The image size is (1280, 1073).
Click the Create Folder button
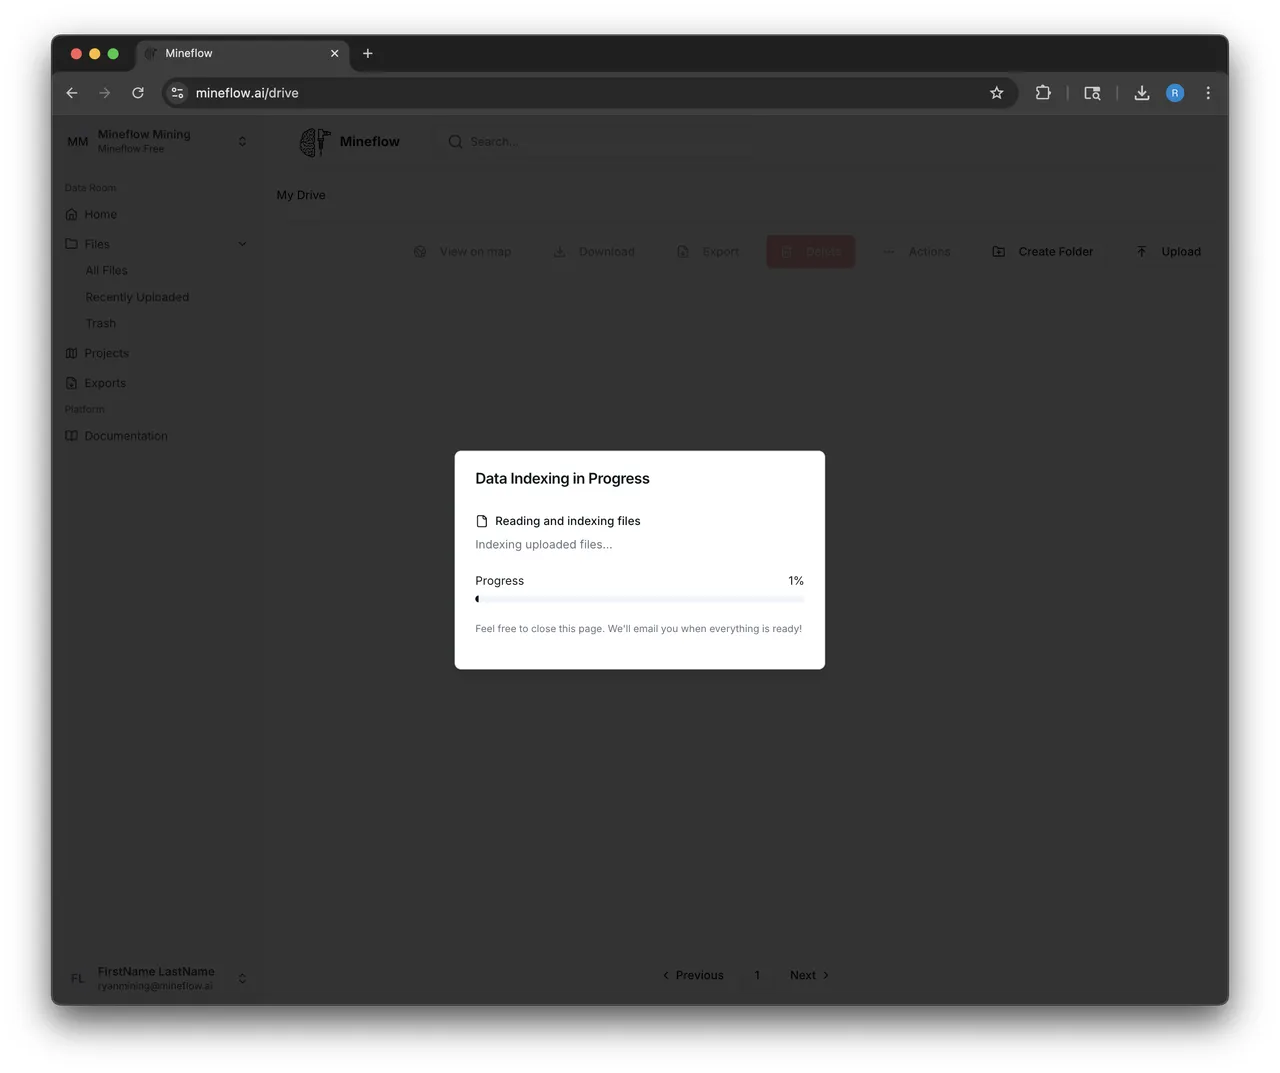(x=1043, y=252)
